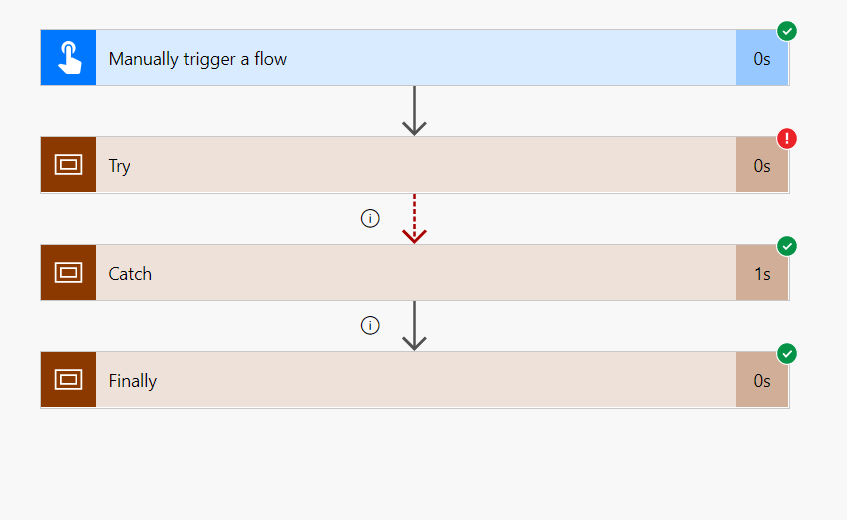Click the arrow below the trigger
The width and height of the screenshot is (847, 520).
click(x=414, y=111)
